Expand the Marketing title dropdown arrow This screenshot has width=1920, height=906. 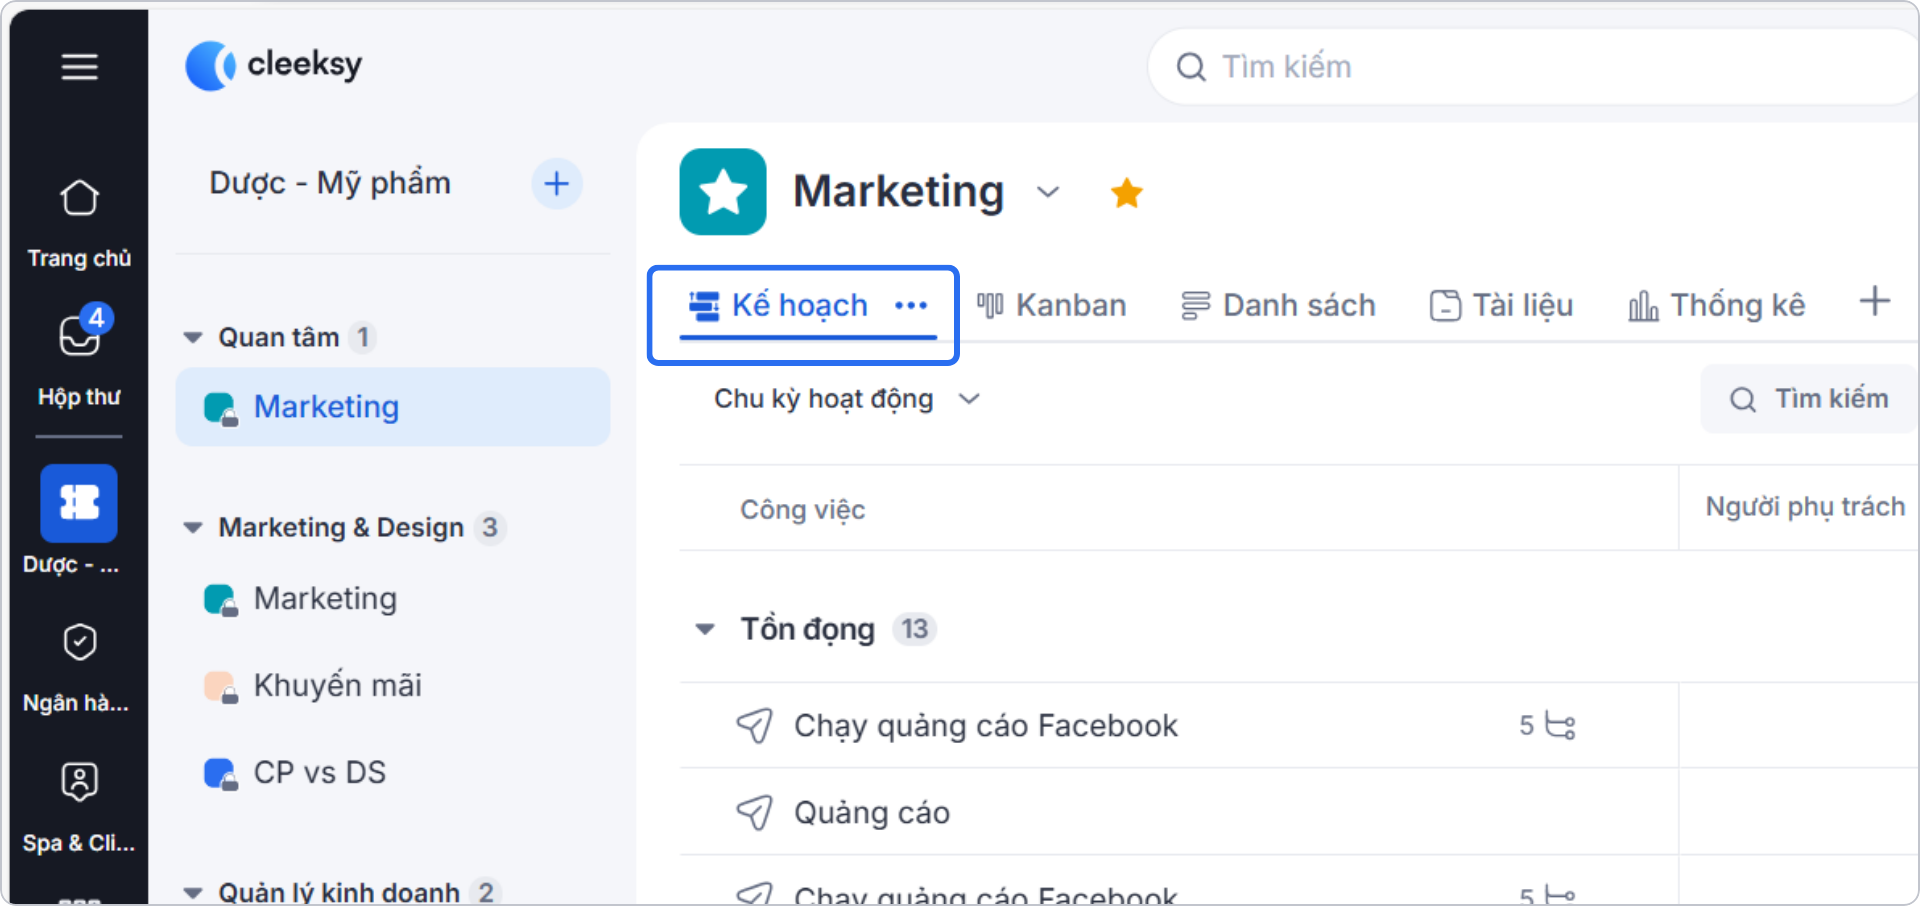point(1048,192)
